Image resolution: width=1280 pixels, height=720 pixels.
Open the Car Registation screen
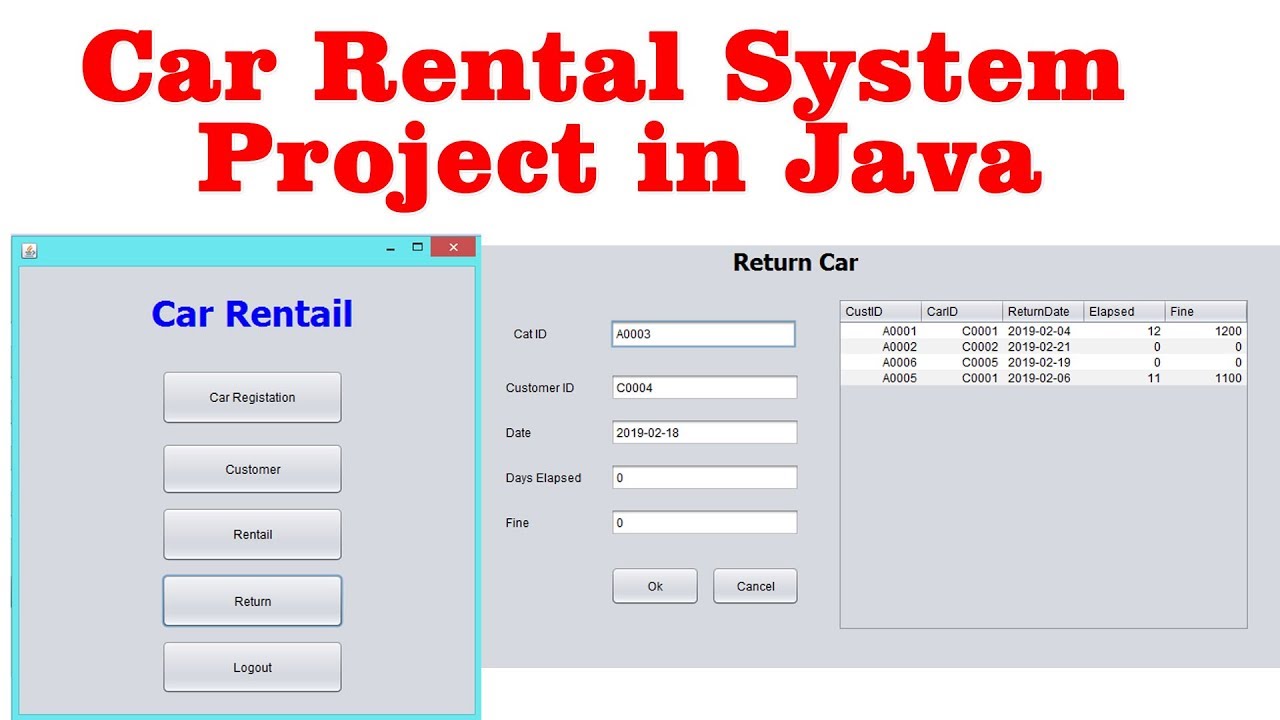pyautogui.click(x=252, y=397)
